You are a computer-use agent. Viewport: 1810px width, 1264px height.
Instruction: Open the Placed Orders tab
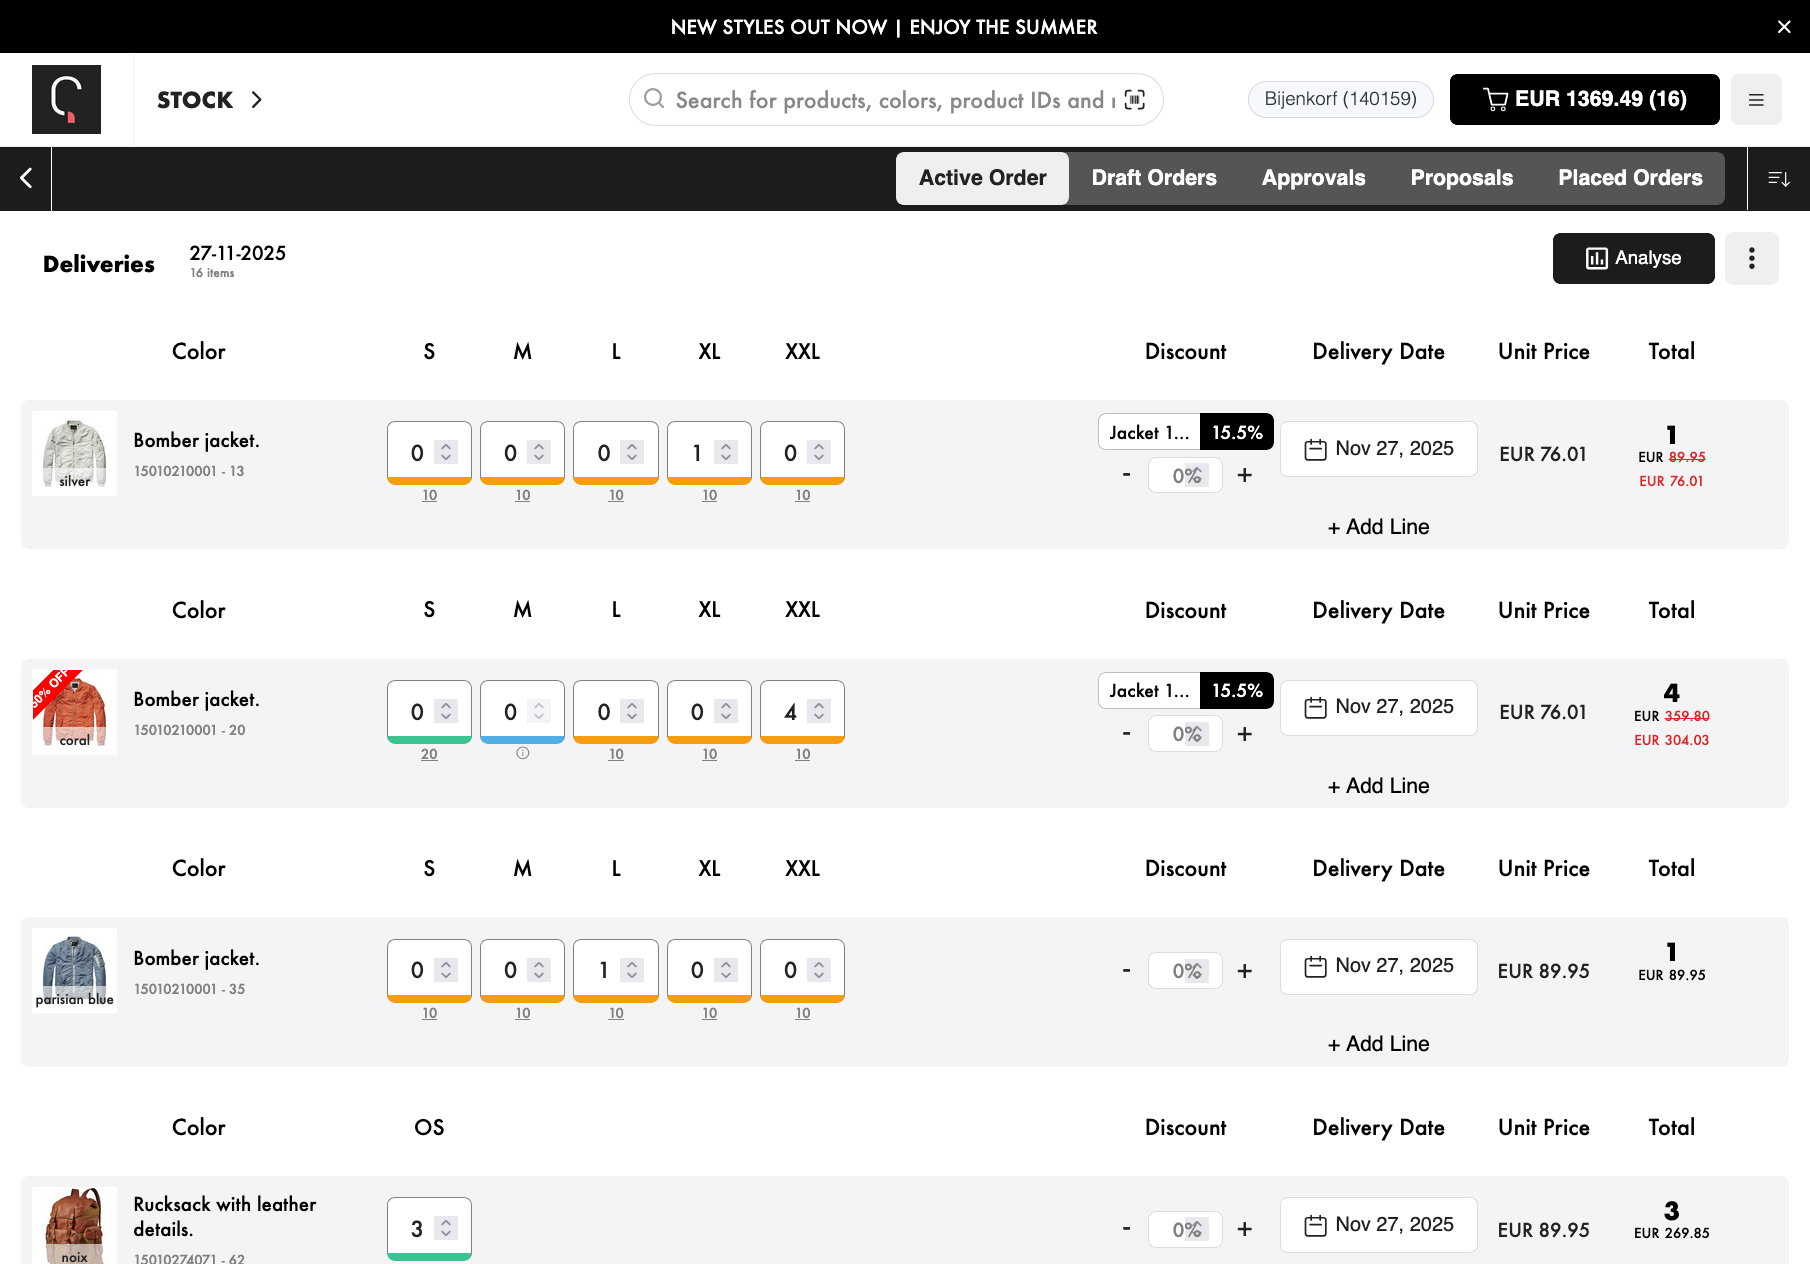(1629, 178)
